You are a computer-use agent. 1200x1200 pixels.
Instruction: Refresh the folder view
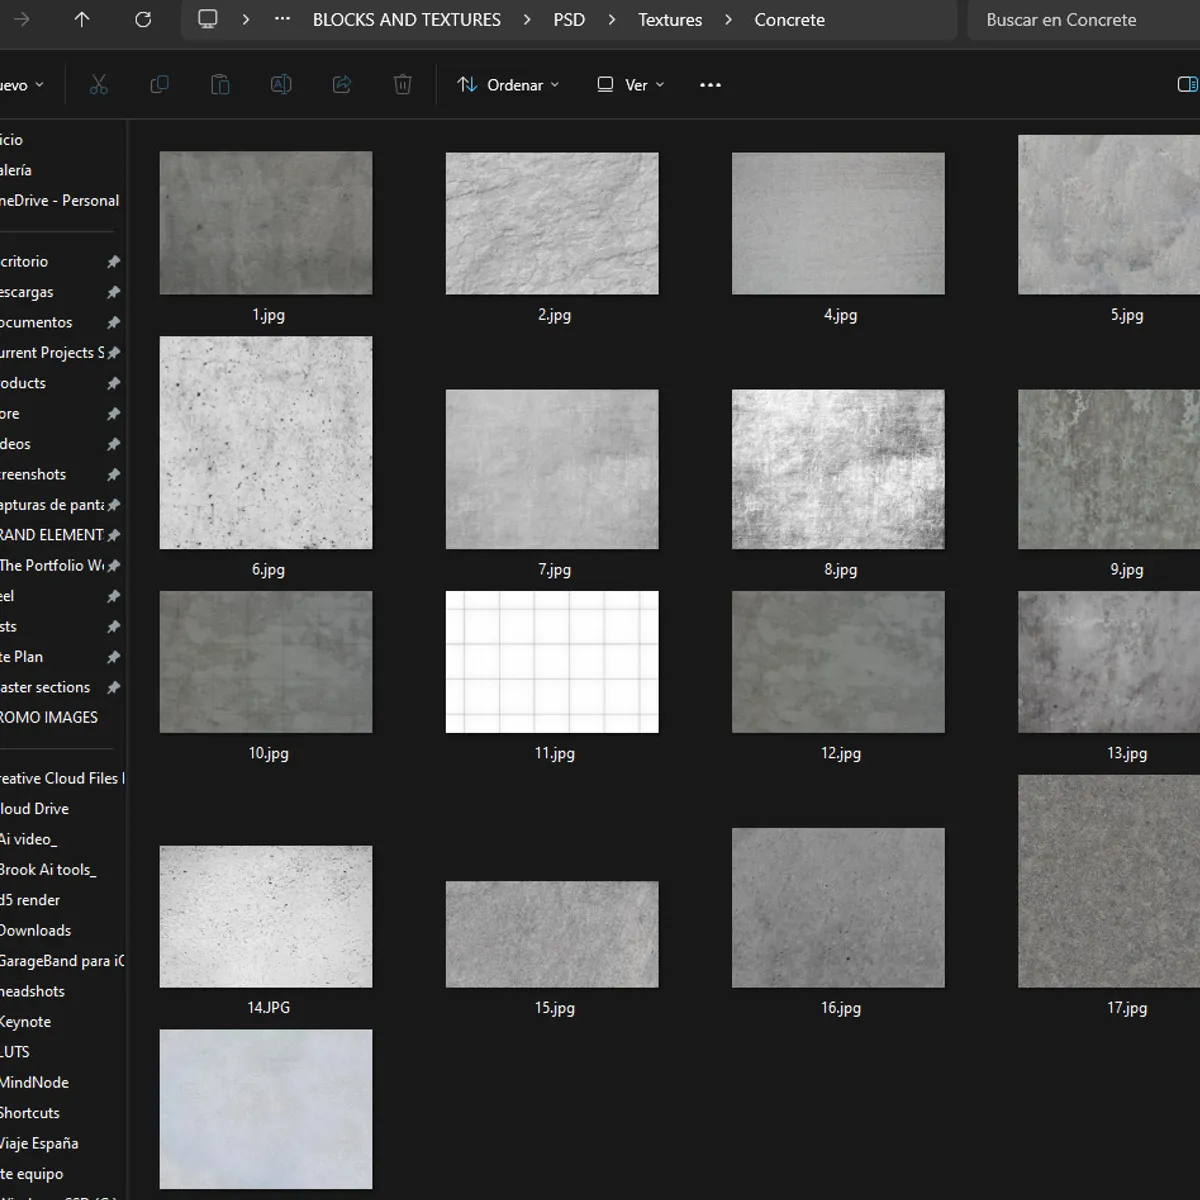[x=142, y=19]
